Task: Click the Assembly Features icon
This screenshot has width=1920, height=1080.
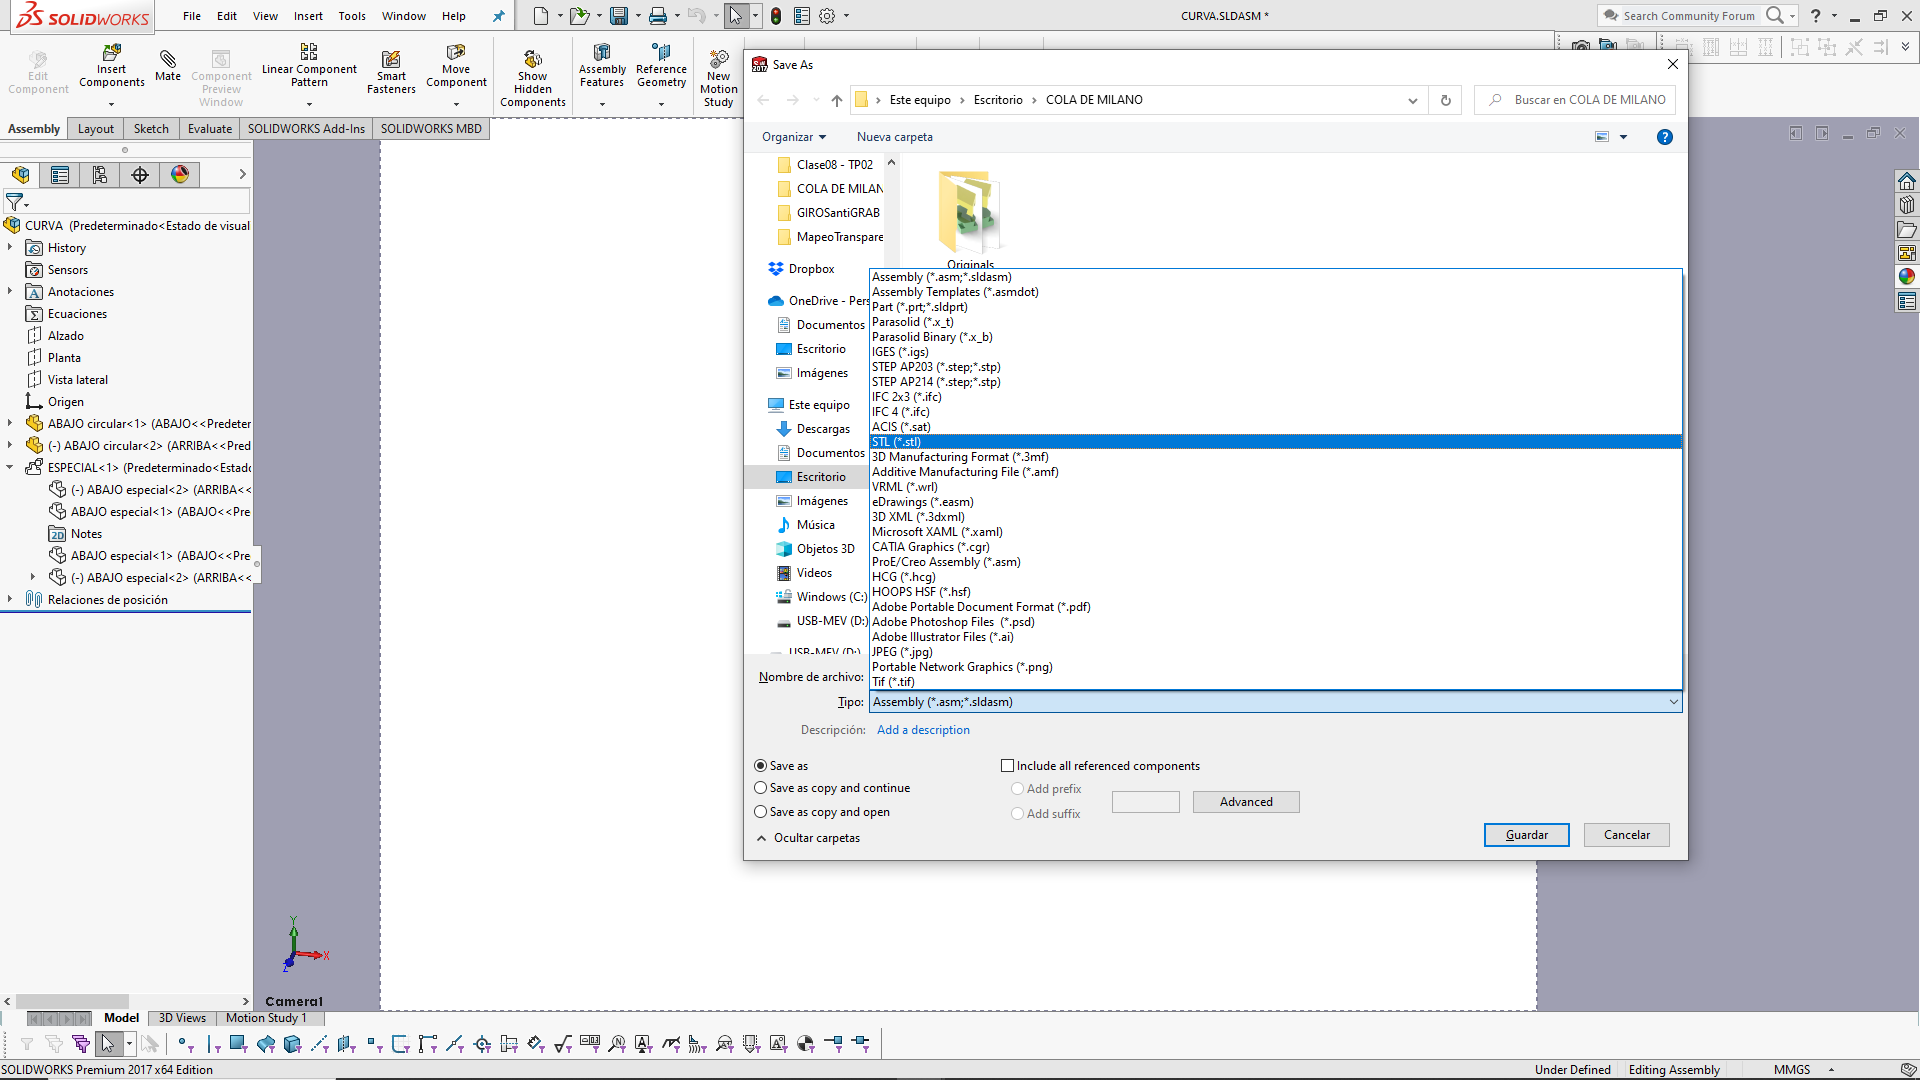Action: point(602,53)
